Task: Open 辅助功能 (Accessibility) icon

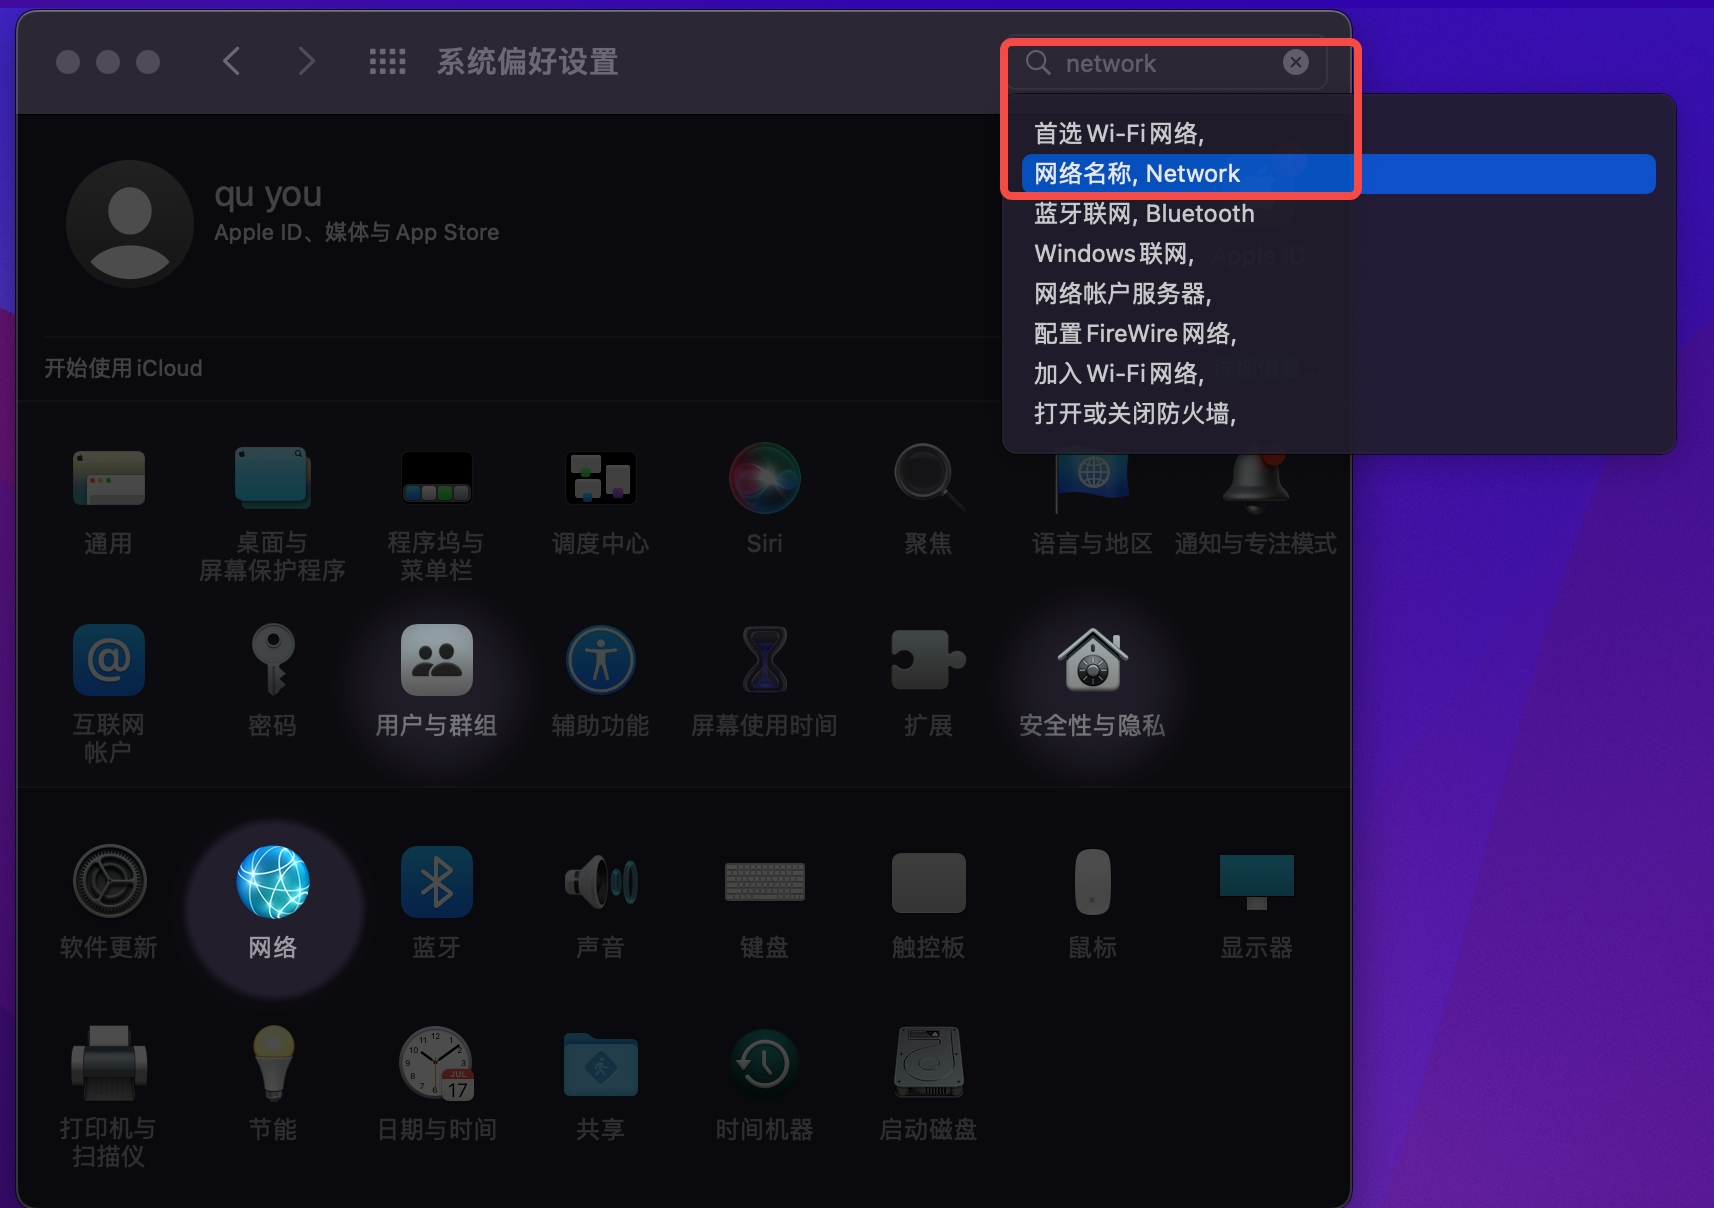Action: 600,660
